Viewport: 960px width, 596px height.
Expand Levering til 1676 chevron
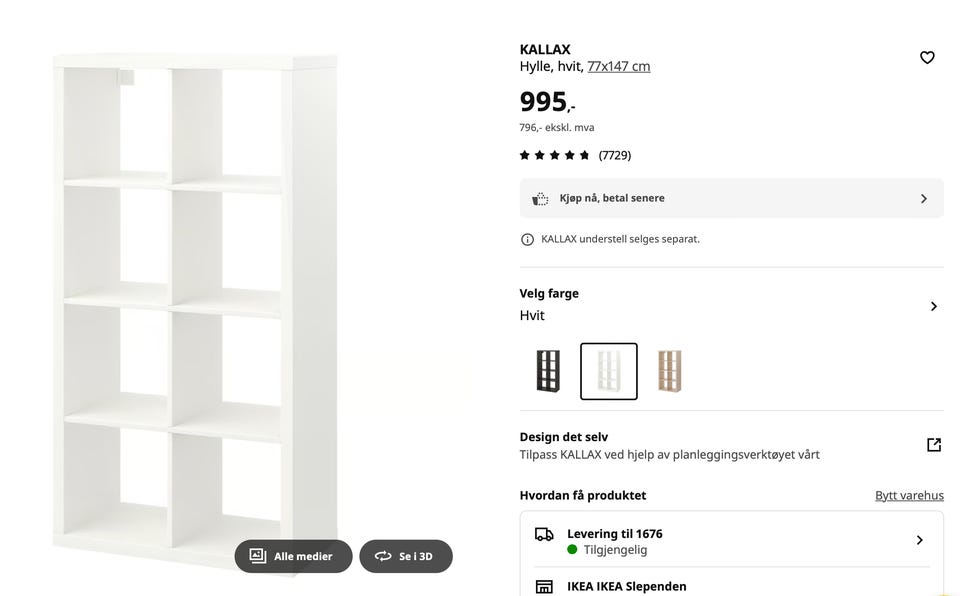(919, 541)
